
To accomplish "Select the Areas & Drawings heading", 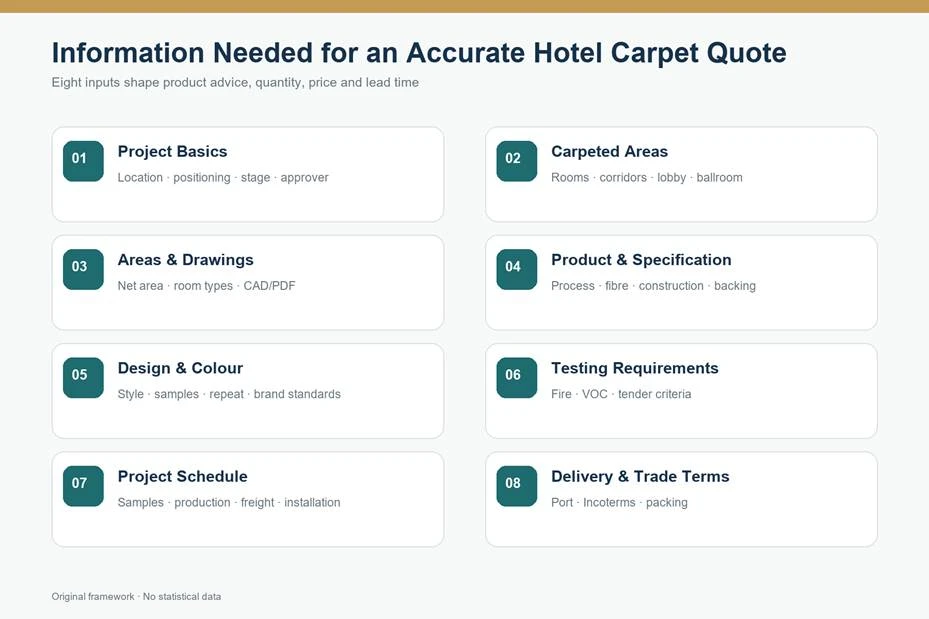I will [x=185, y=260].
